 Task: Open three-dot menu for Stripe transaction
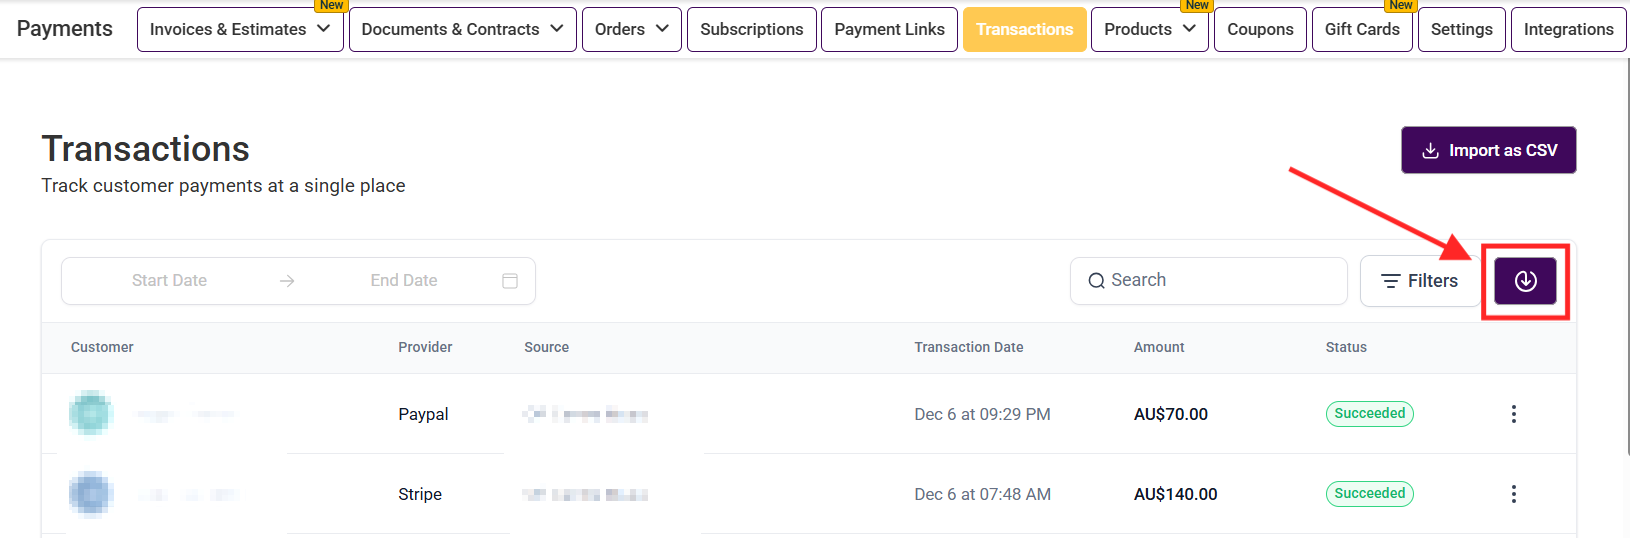pos(1513,494)
